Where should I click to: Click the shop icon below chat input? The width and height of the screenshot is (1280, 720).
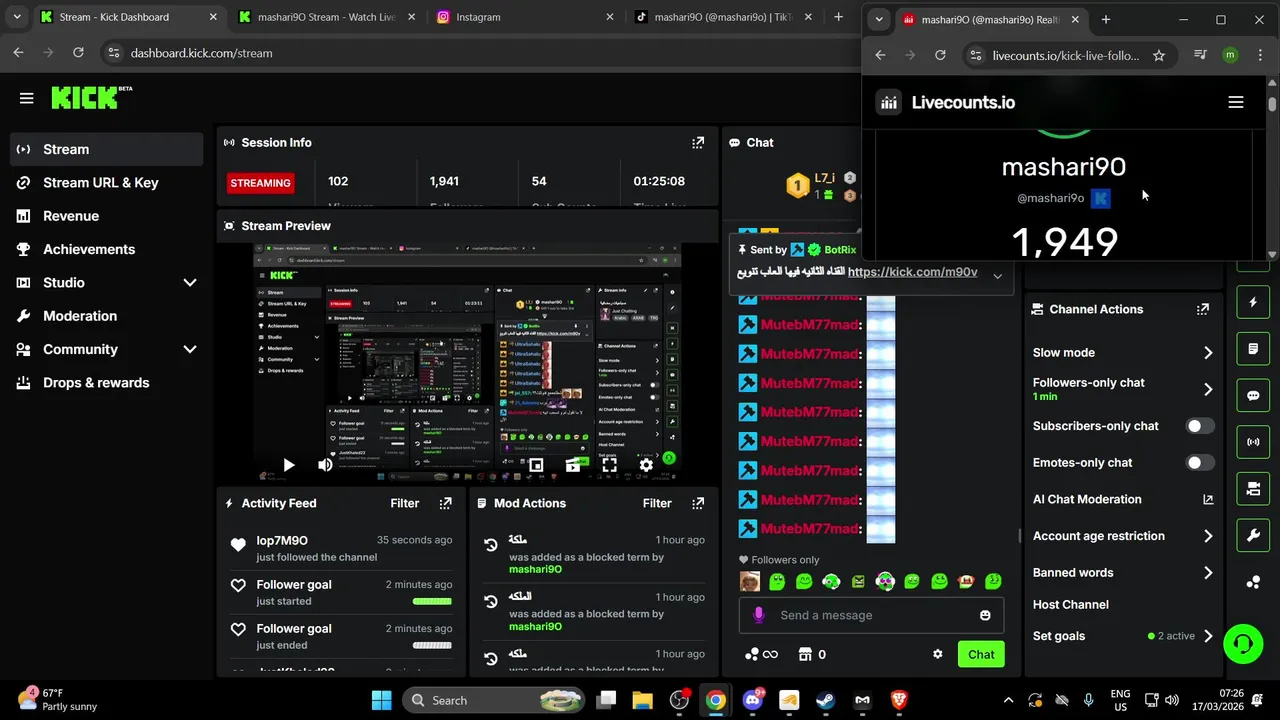pos(805,654)
